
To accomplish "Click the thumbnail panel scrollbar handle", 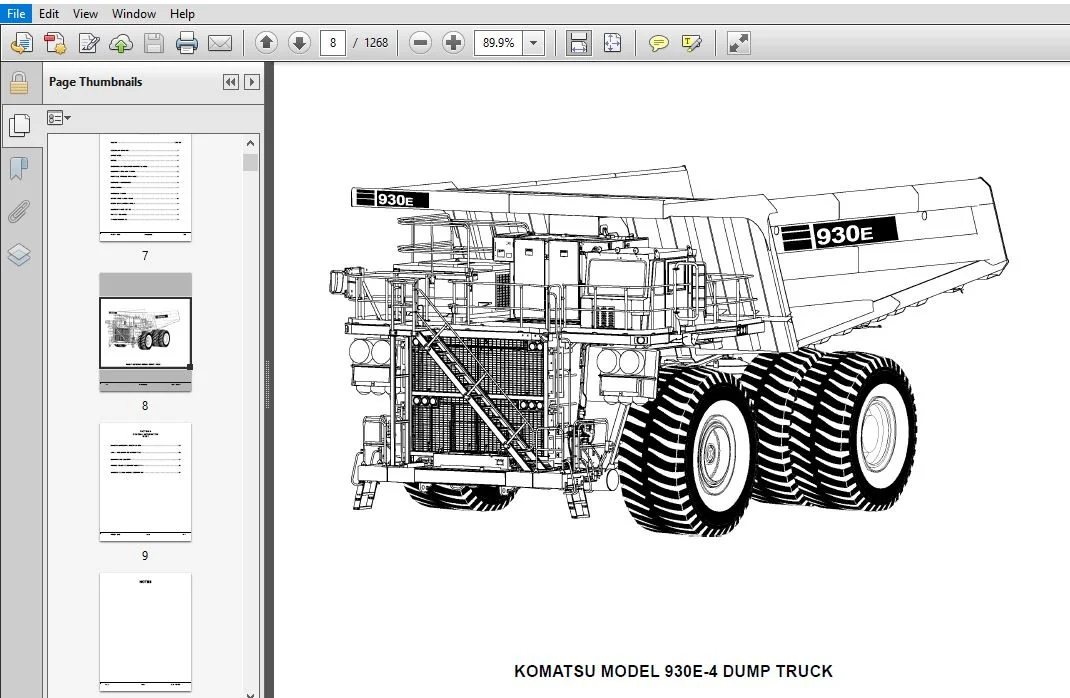I will 250,162.
